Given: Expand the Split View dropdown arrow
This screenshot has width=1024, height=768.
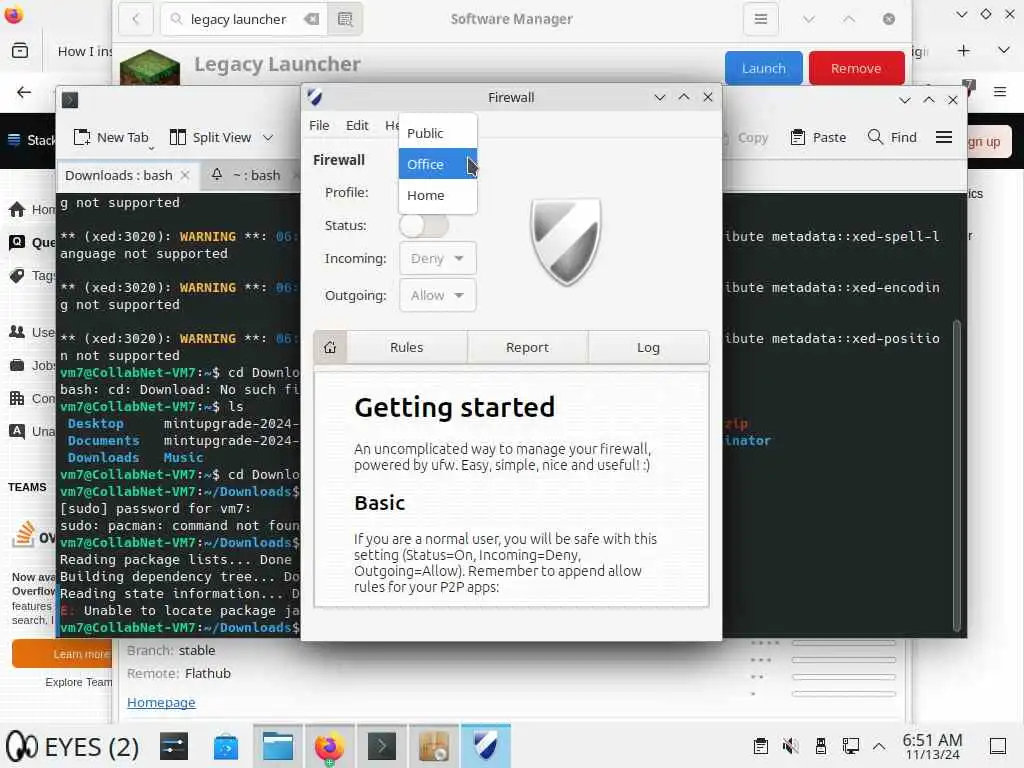Looking at the screenshot, I should point(268,137).
